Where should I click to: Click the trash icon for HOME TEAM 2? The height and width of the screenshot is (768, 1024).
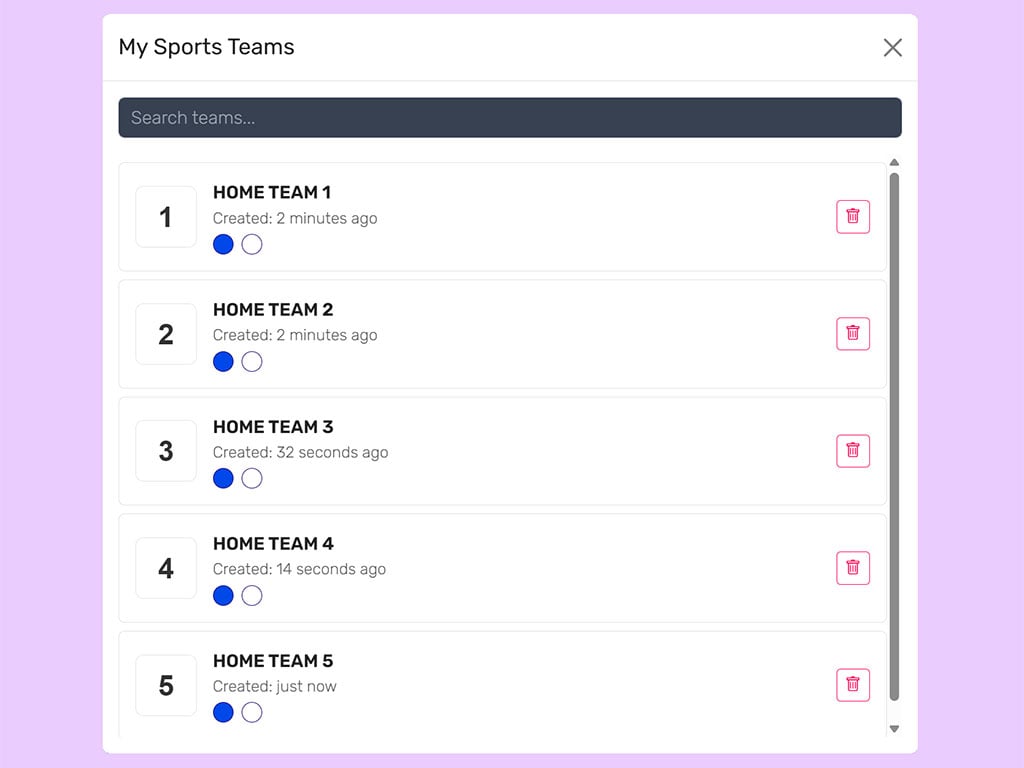click(x=852, y=333)
